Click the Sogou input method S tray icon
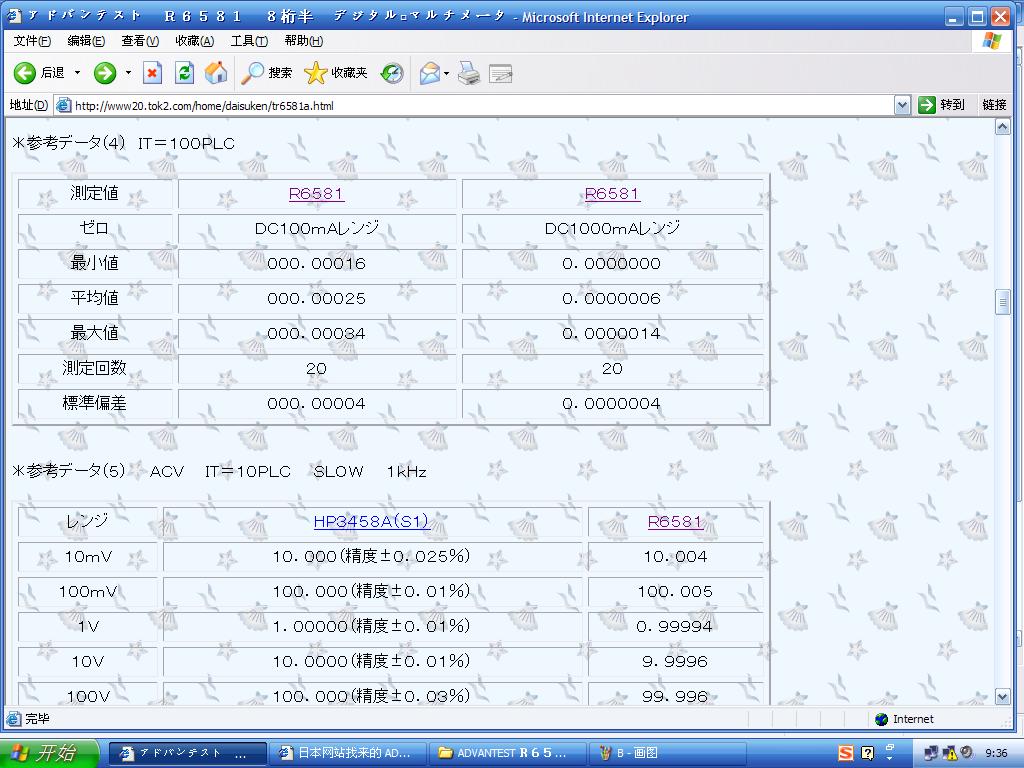Screen dimensions: 1024x768 coord(846,753)
